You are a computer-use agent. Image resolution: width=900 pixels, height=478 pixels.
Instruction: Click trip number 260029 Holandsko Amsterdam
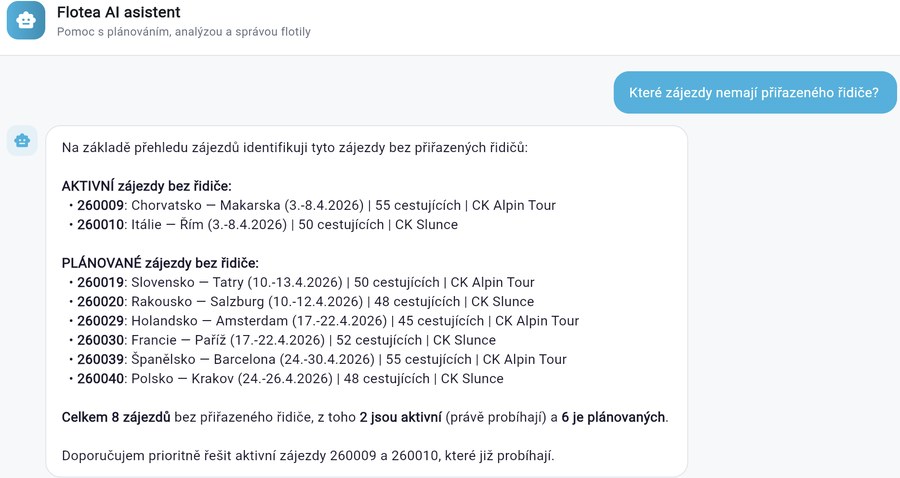[100, 321]
